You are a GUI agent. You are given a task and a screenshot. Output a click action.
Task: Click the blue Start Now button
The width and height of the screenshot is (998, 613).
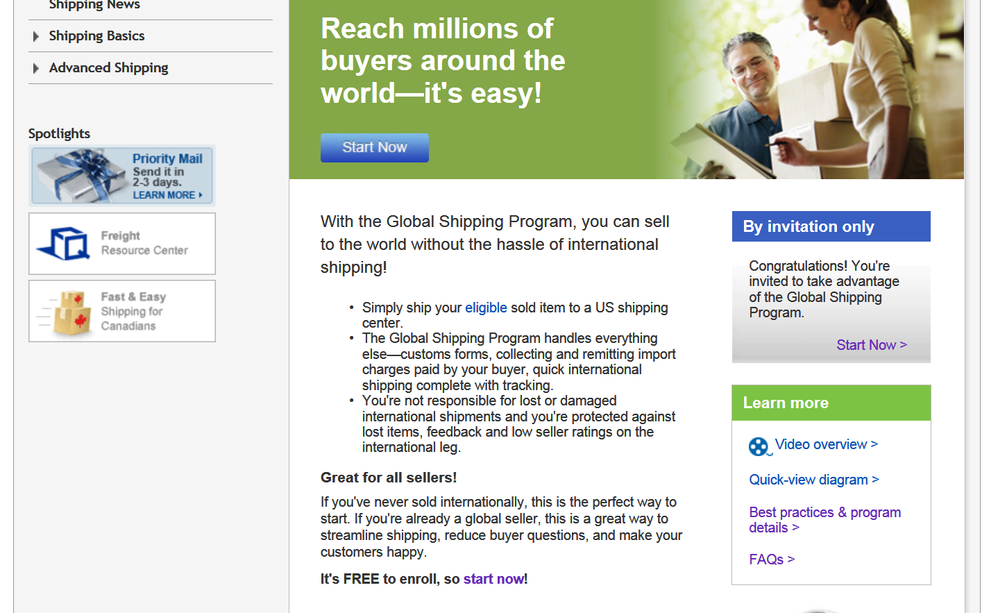(x=374, y=148)
